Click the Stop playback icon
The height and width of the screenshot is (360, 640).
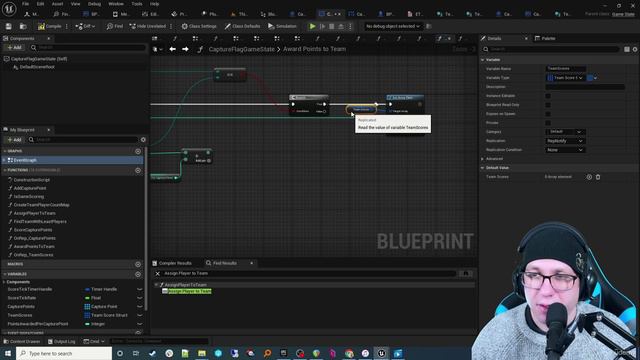(x=331, y=26)
